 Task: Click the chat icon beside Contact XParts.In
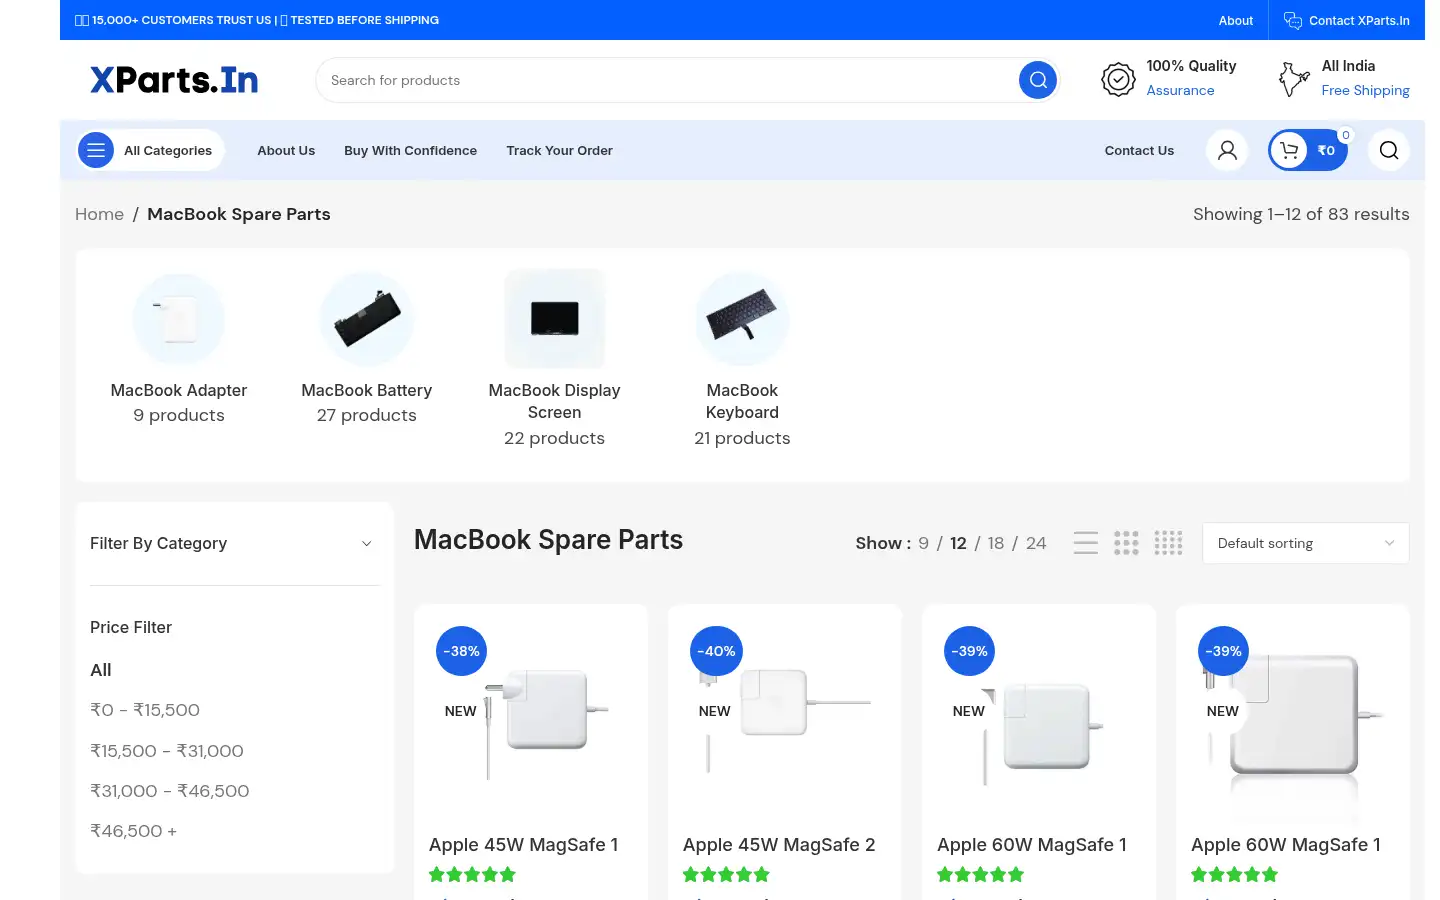[x=1292, y=20]
